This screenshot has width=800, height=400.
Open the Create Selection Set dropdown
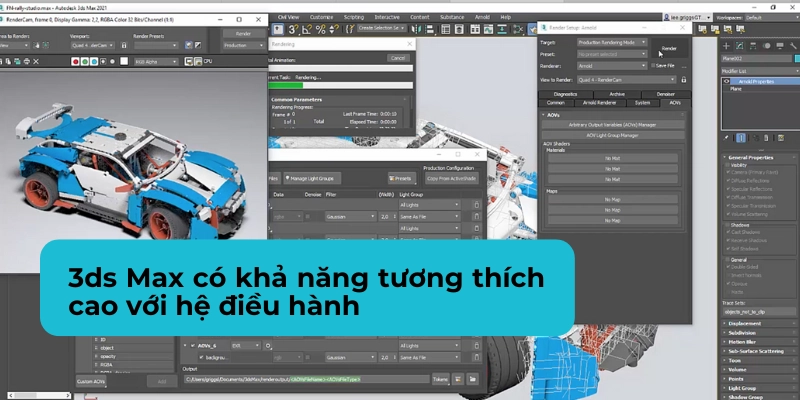pyautogui.click(x=381, y=28)
